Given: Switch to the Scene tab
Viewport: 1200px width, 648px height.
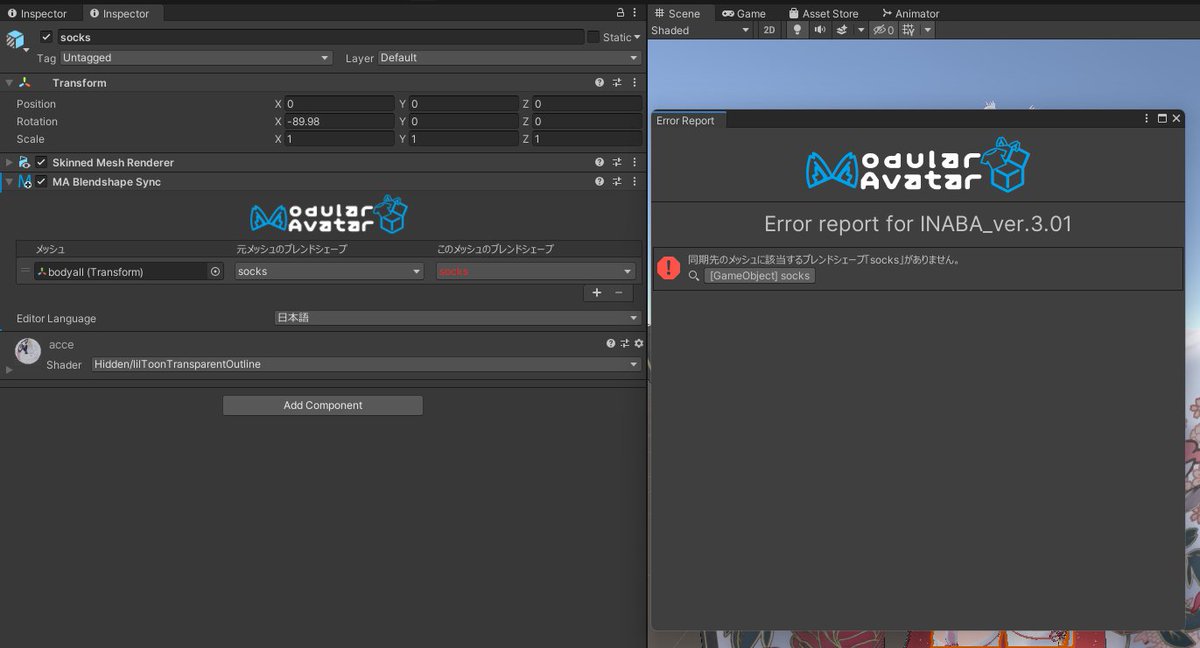Looking at the screenshot, I should pyautogui.click(x=677, y=13).
